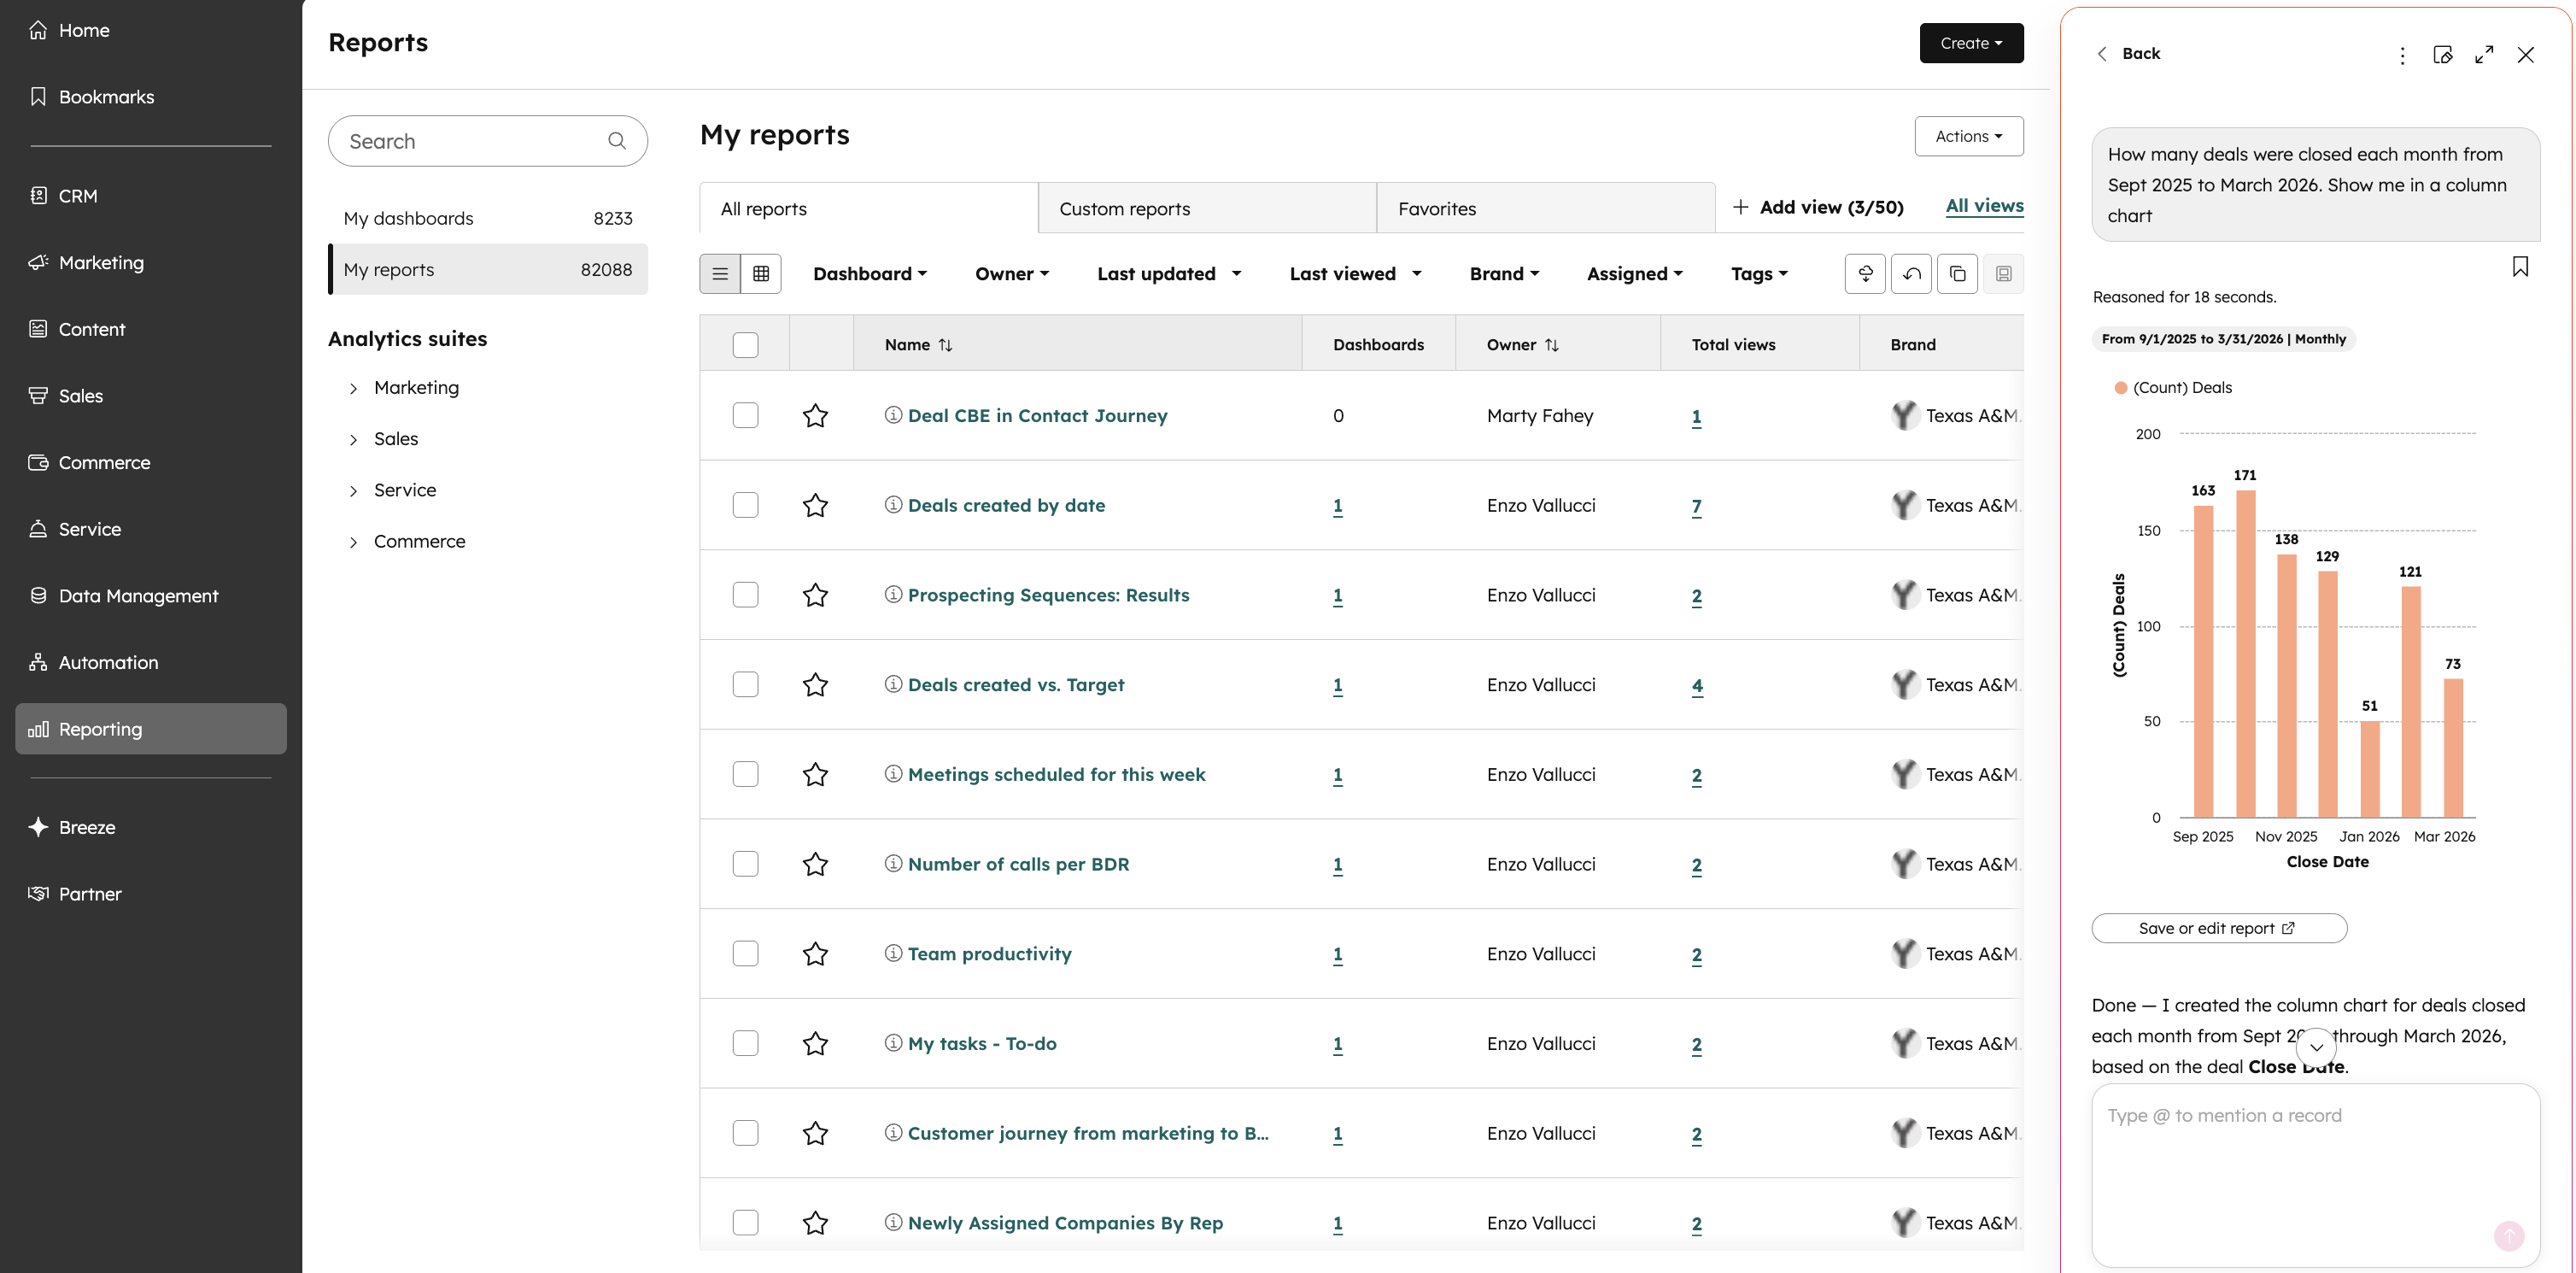Open Breeze from the sidebar
This screenshot has height=1273, width=2576.
[87, 827]
